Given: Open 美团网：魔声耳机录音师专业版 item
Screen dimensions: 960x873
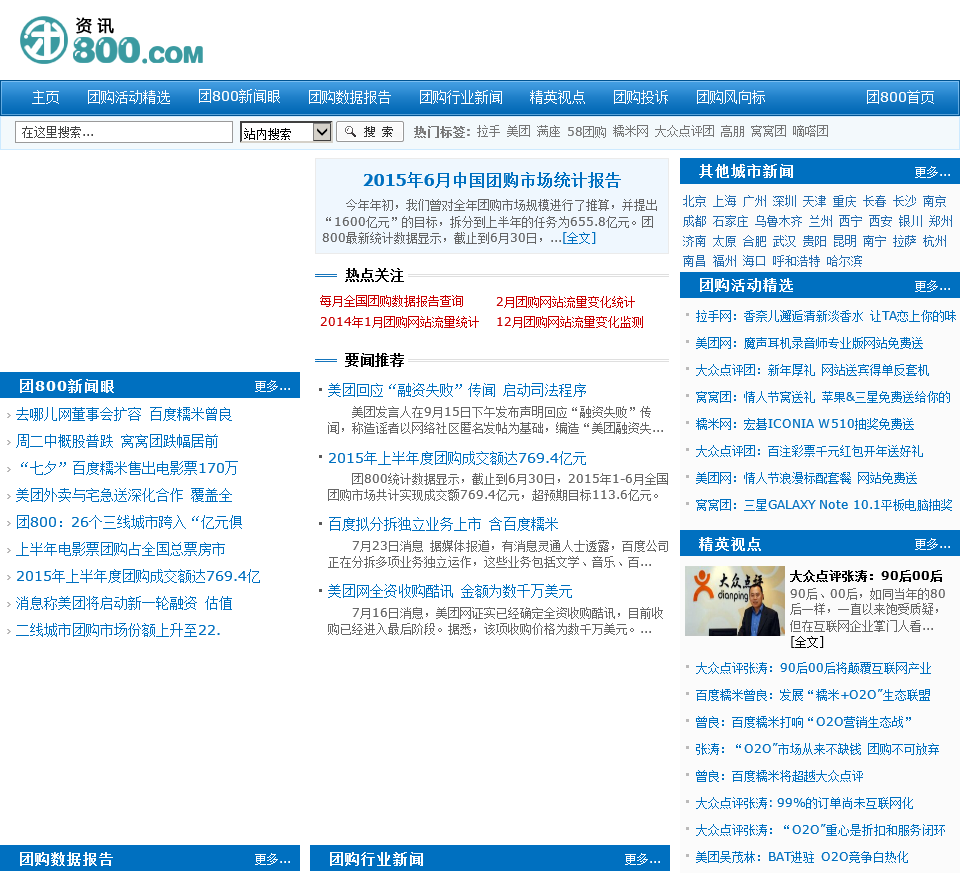Looking at the screenshot, I should tap(809, 343).
